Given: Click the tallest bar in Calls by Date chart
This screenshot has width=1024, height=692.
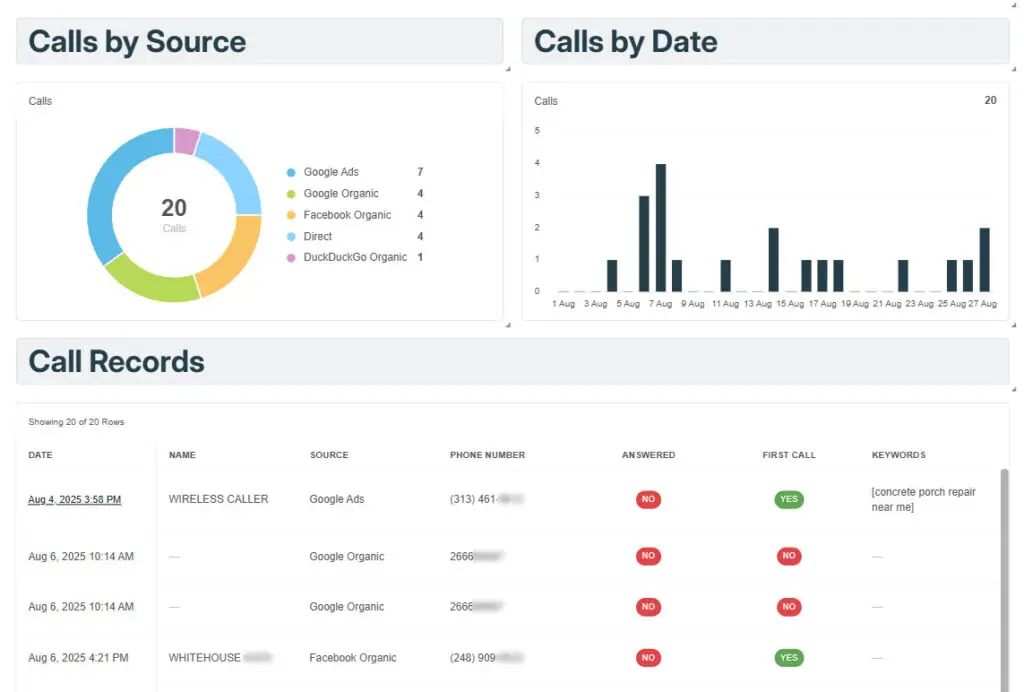Looking at the screenshot, I should (x=660, y=227).
